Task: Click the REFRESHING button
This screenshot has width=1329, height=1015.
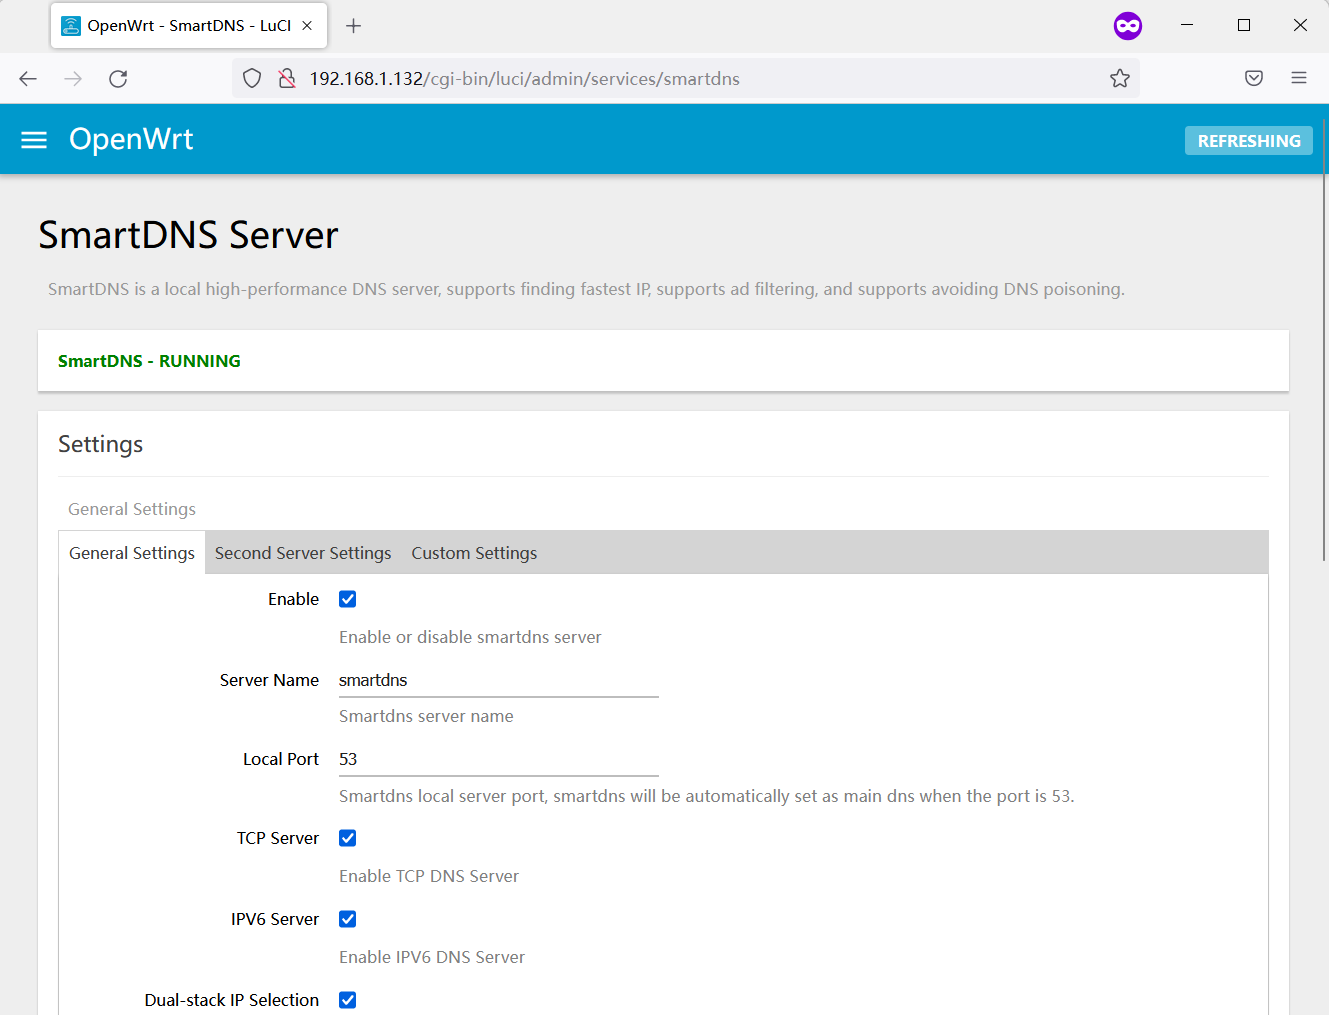Action: 1249,141
